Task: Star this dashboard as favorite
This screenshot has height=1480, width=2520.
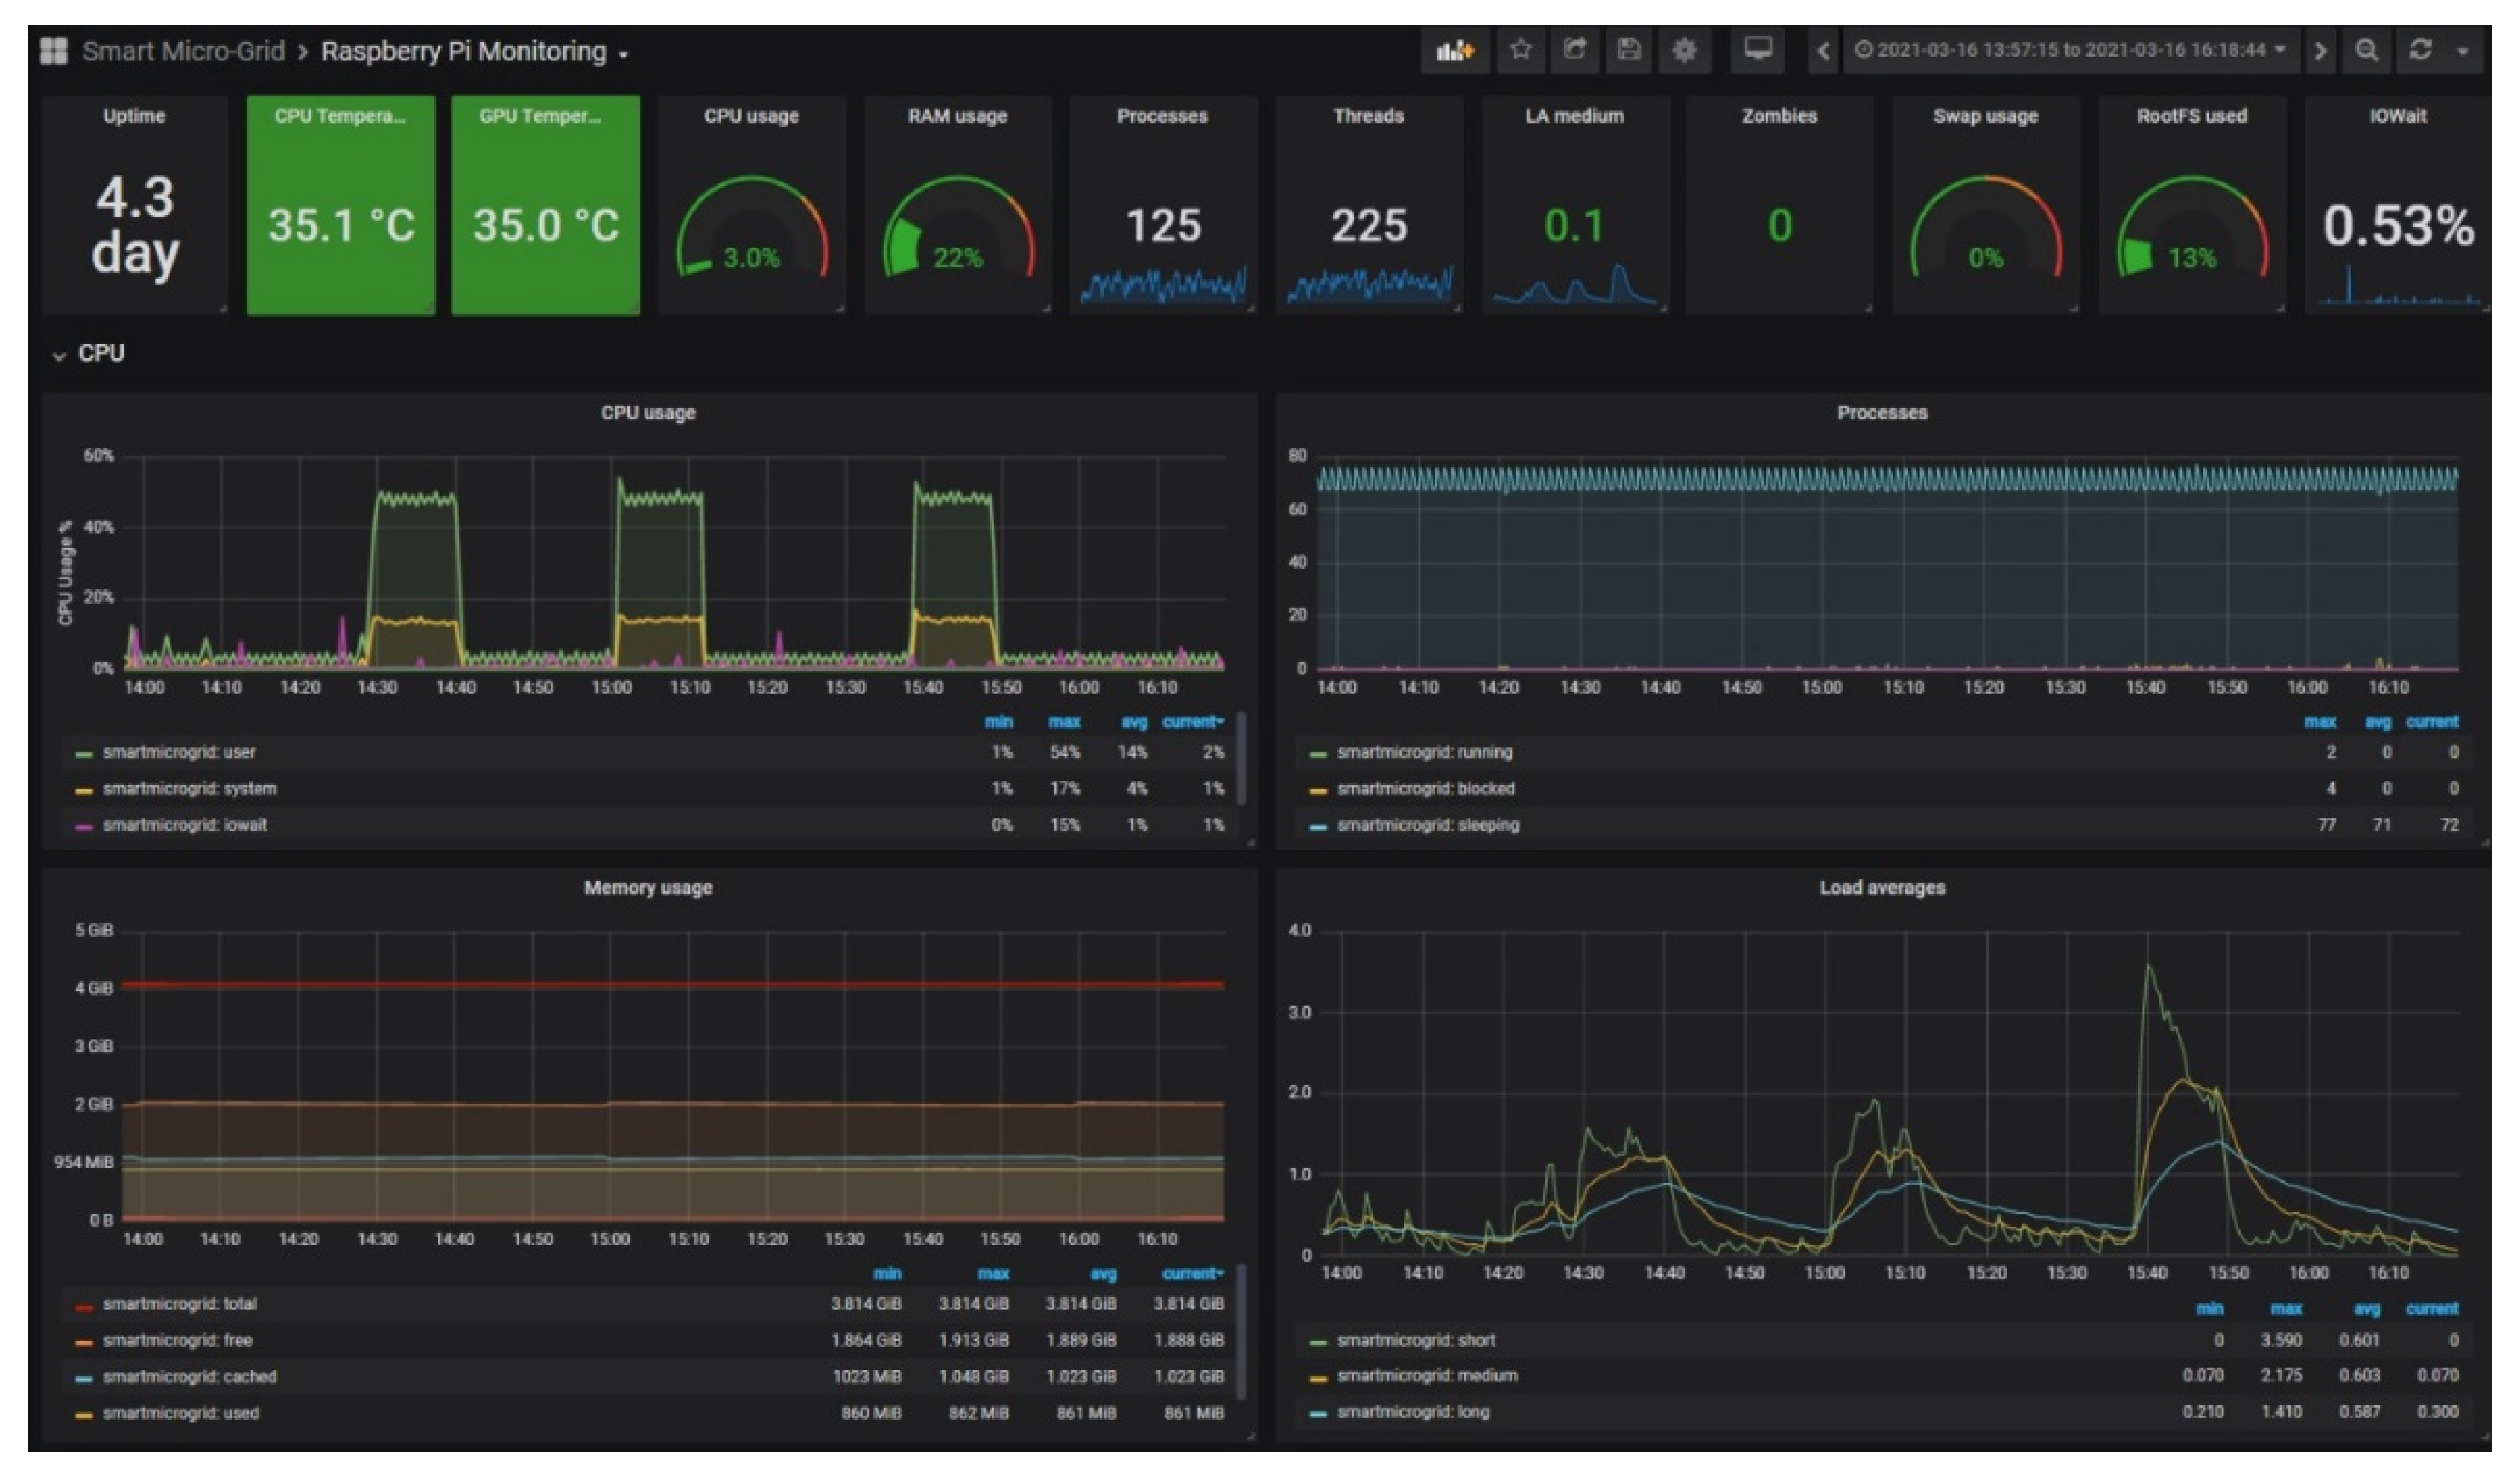Action: pyautogui.click(x=1521, y=50)
